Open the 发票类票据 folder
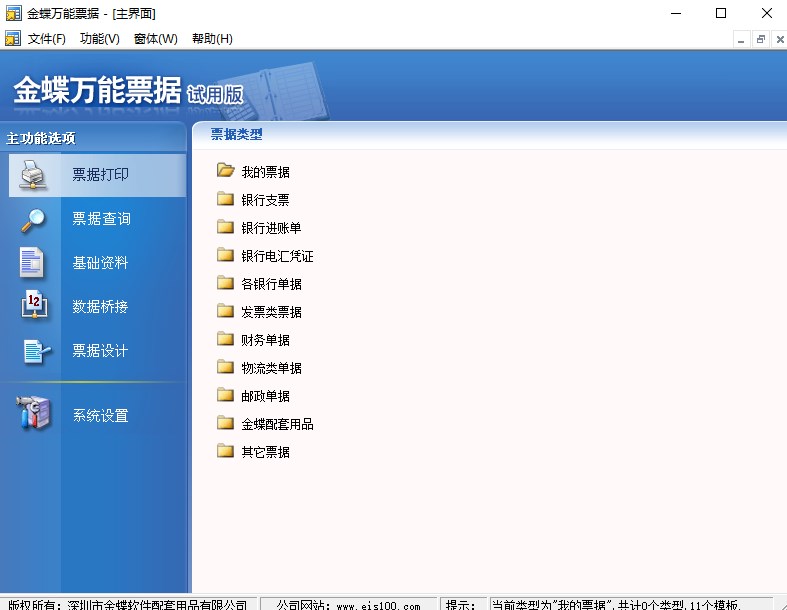Image resolution: width=787 pixels, height=610 pixels. [x=271, y=312]
